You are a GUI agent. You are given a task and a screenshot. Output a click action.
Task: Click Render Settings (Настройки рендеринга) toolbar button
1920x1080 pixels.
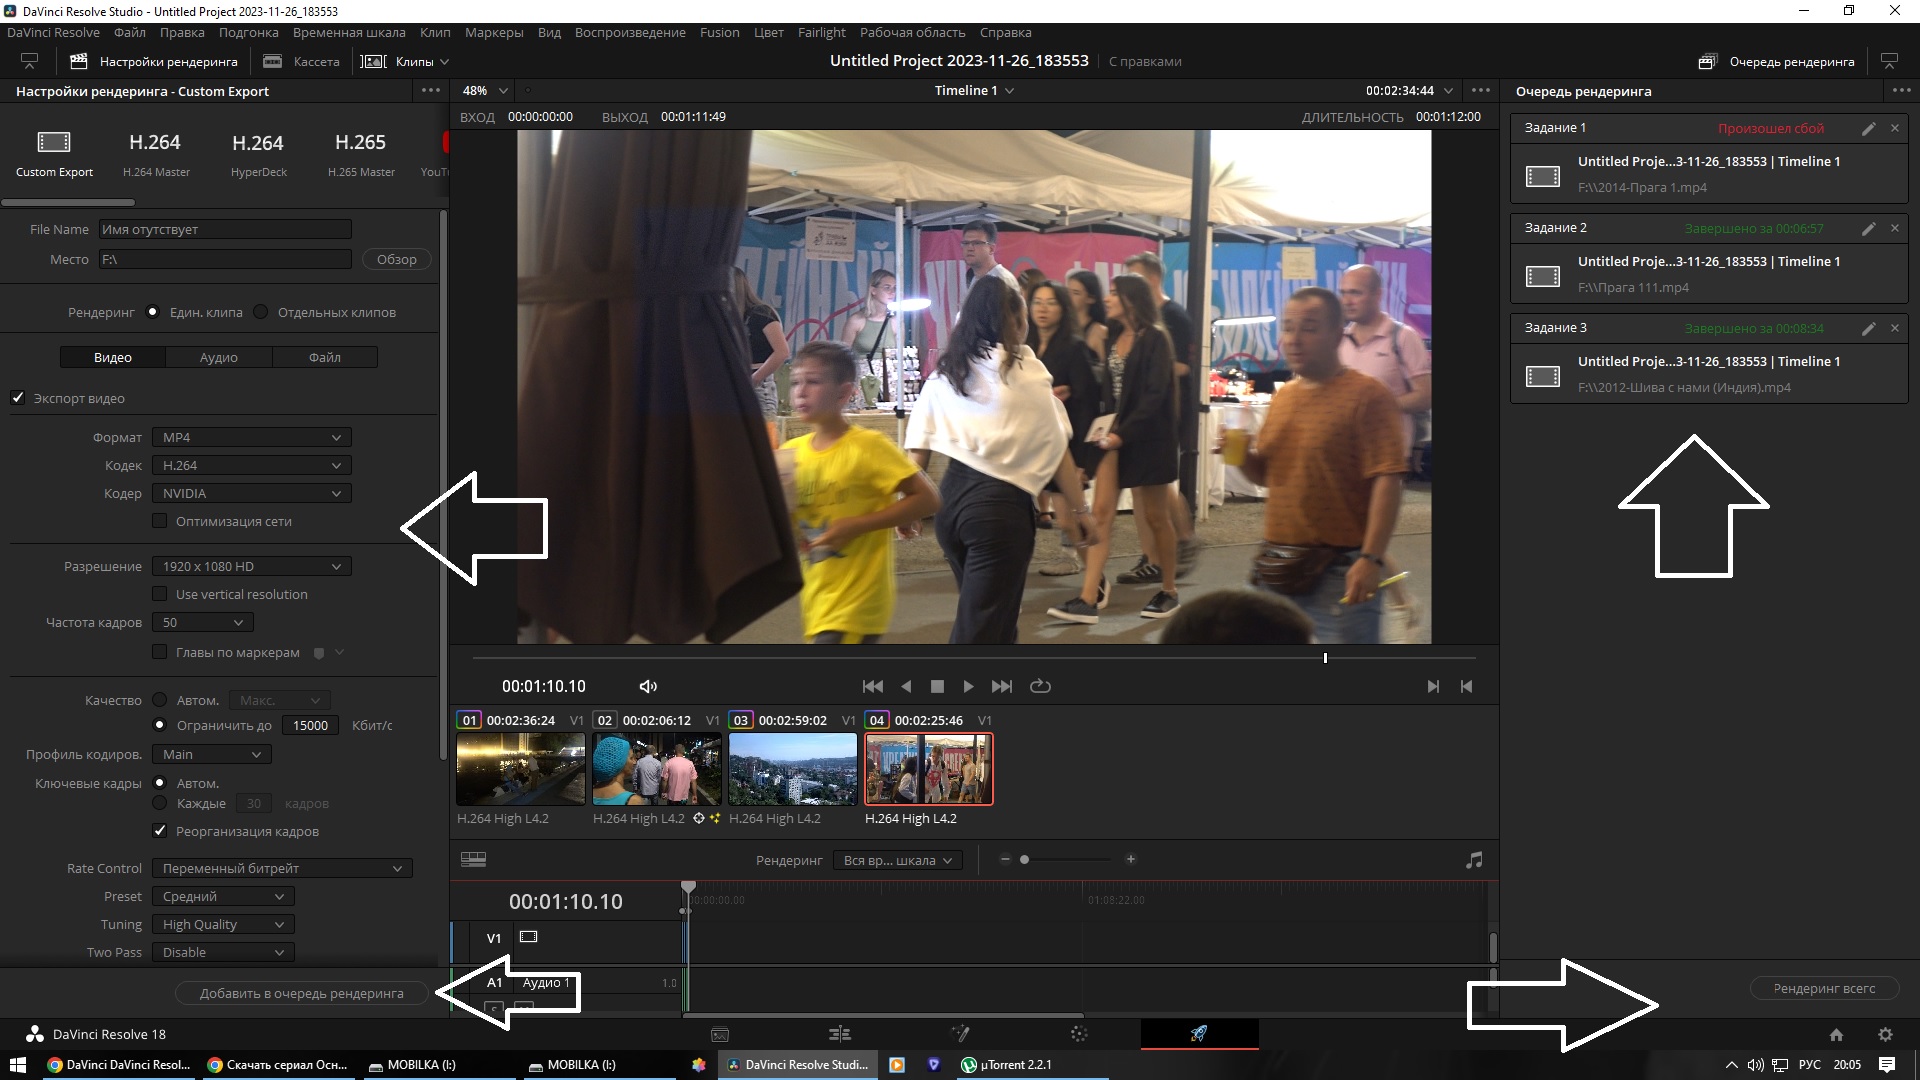tap(154, 61)
